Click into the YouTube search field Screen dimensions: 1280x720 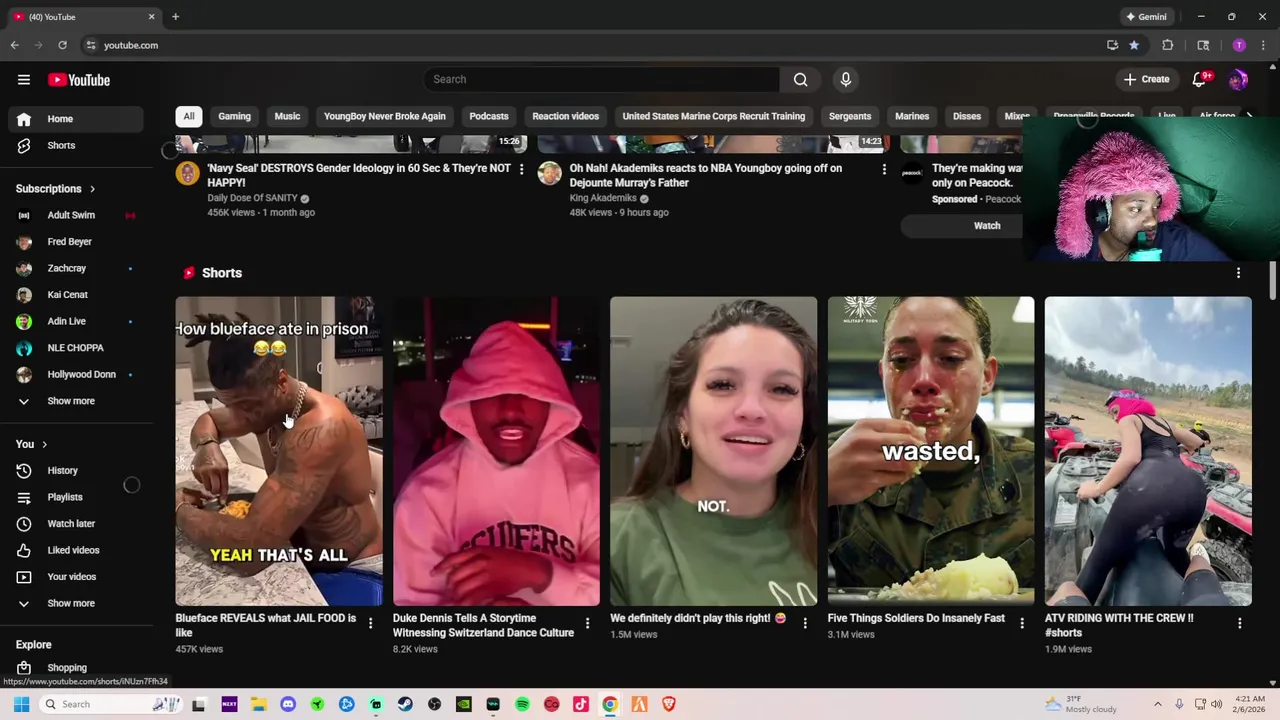coord(602,79)
